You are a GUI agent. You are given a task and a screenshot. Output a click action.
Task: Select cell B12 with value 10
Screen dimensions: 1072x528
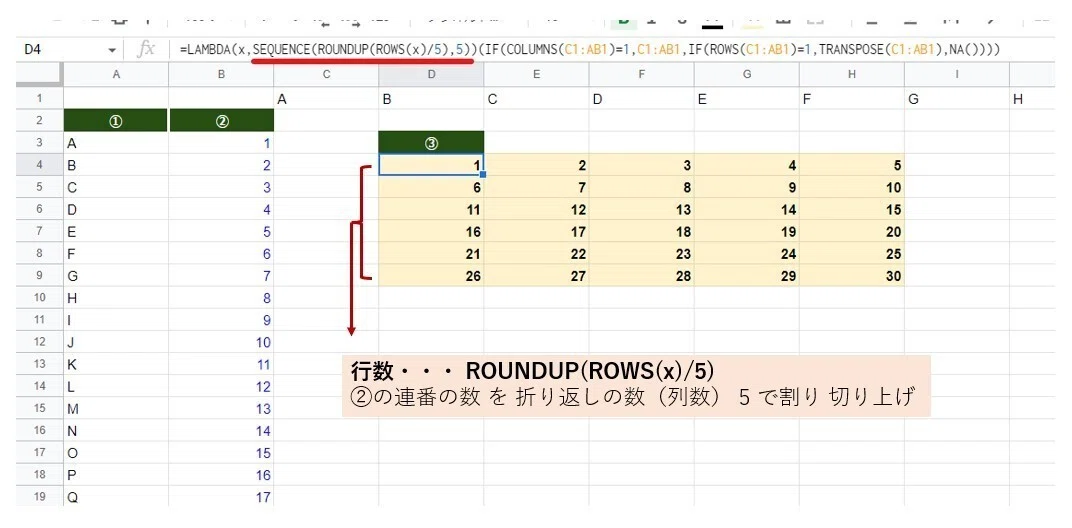[x=222, y=342]
